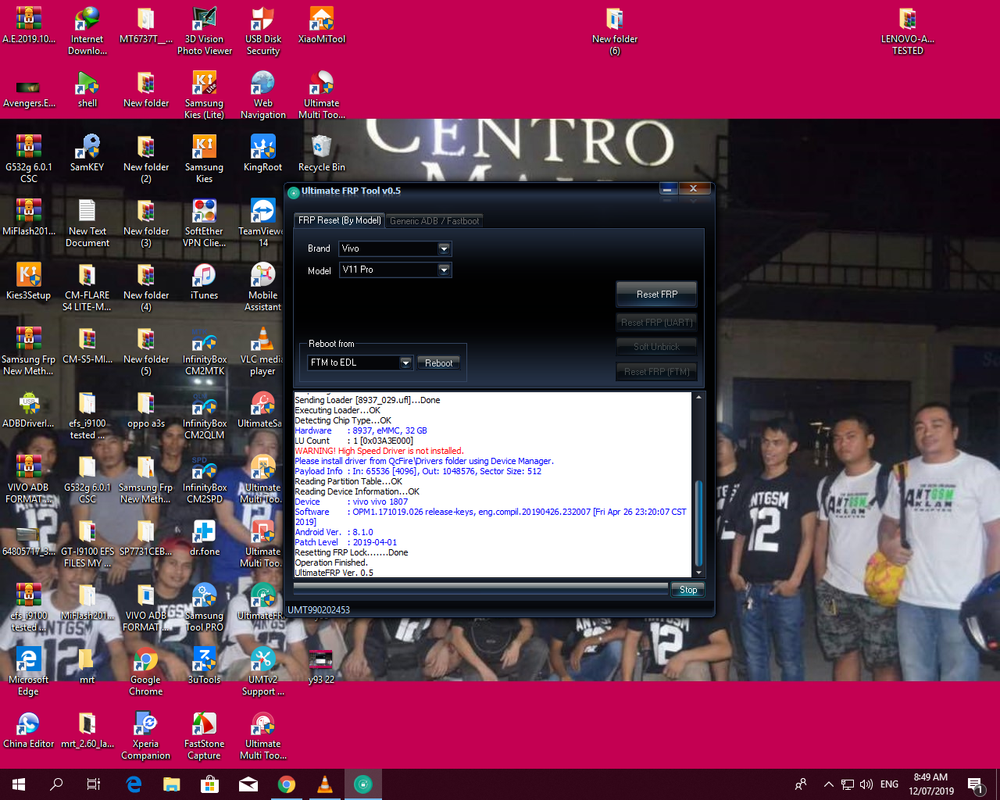This screenshot has height=800, width=1000.
Task: Open FastStone Capture shortcut
Action: click(204, 736)
